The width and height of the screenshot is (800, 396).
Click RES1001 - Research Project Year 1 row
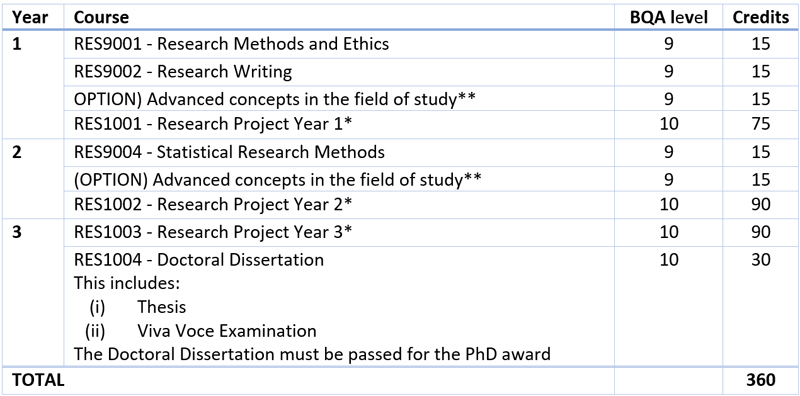(x=400, y=124)
